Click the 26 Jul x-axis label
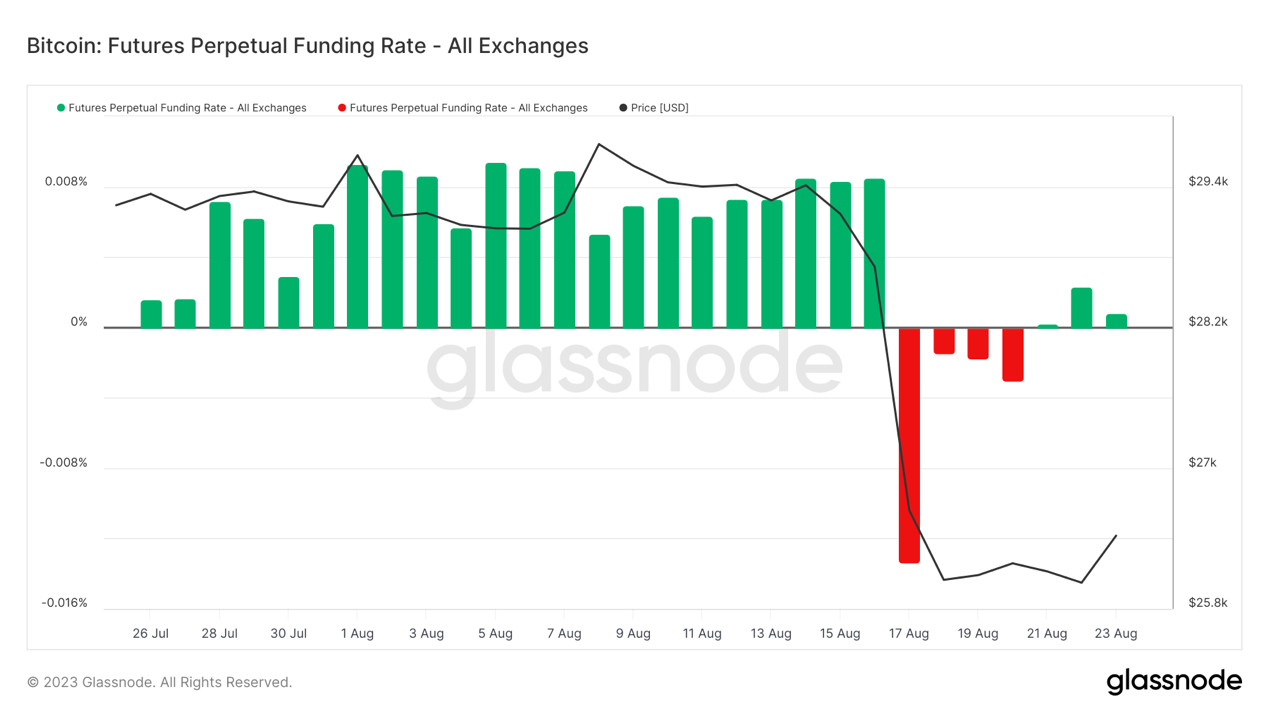The height and width of the screenshot is (715, 1274). pos(150,634)
